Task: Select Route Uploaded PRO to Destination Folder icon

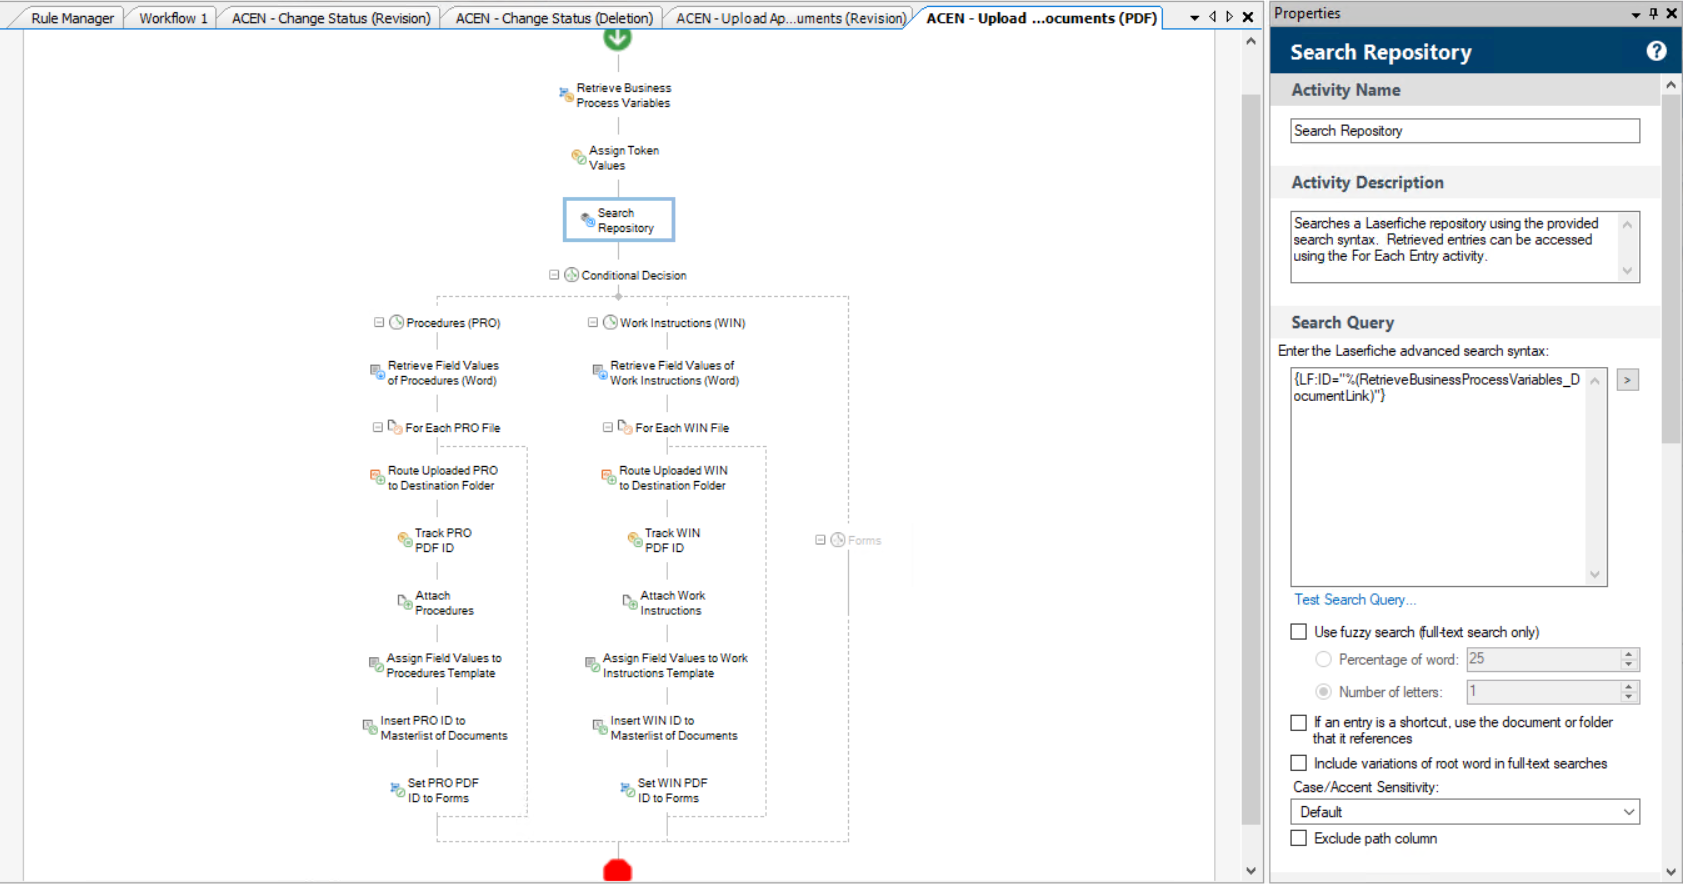Action: click(377, 477)
